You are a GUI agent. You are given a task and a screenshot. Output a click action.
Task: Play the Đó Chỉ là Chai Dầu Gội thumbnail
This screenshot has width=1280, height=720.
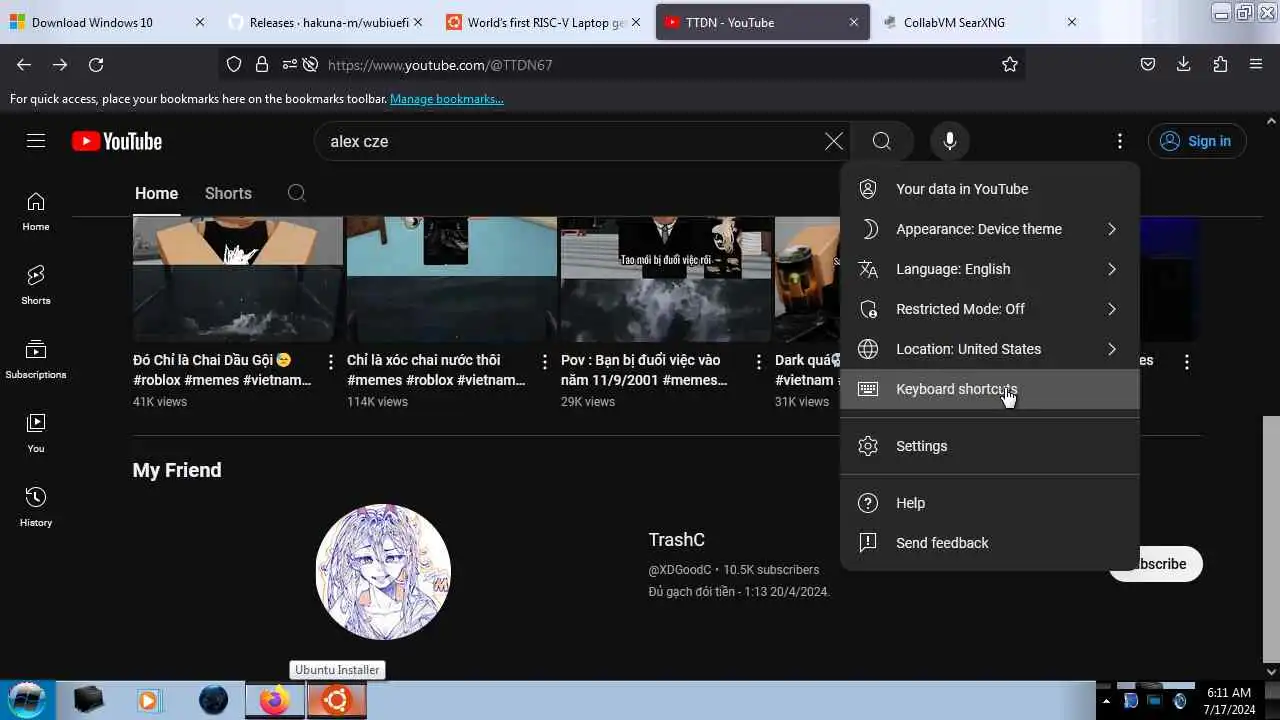coord(238,279)
